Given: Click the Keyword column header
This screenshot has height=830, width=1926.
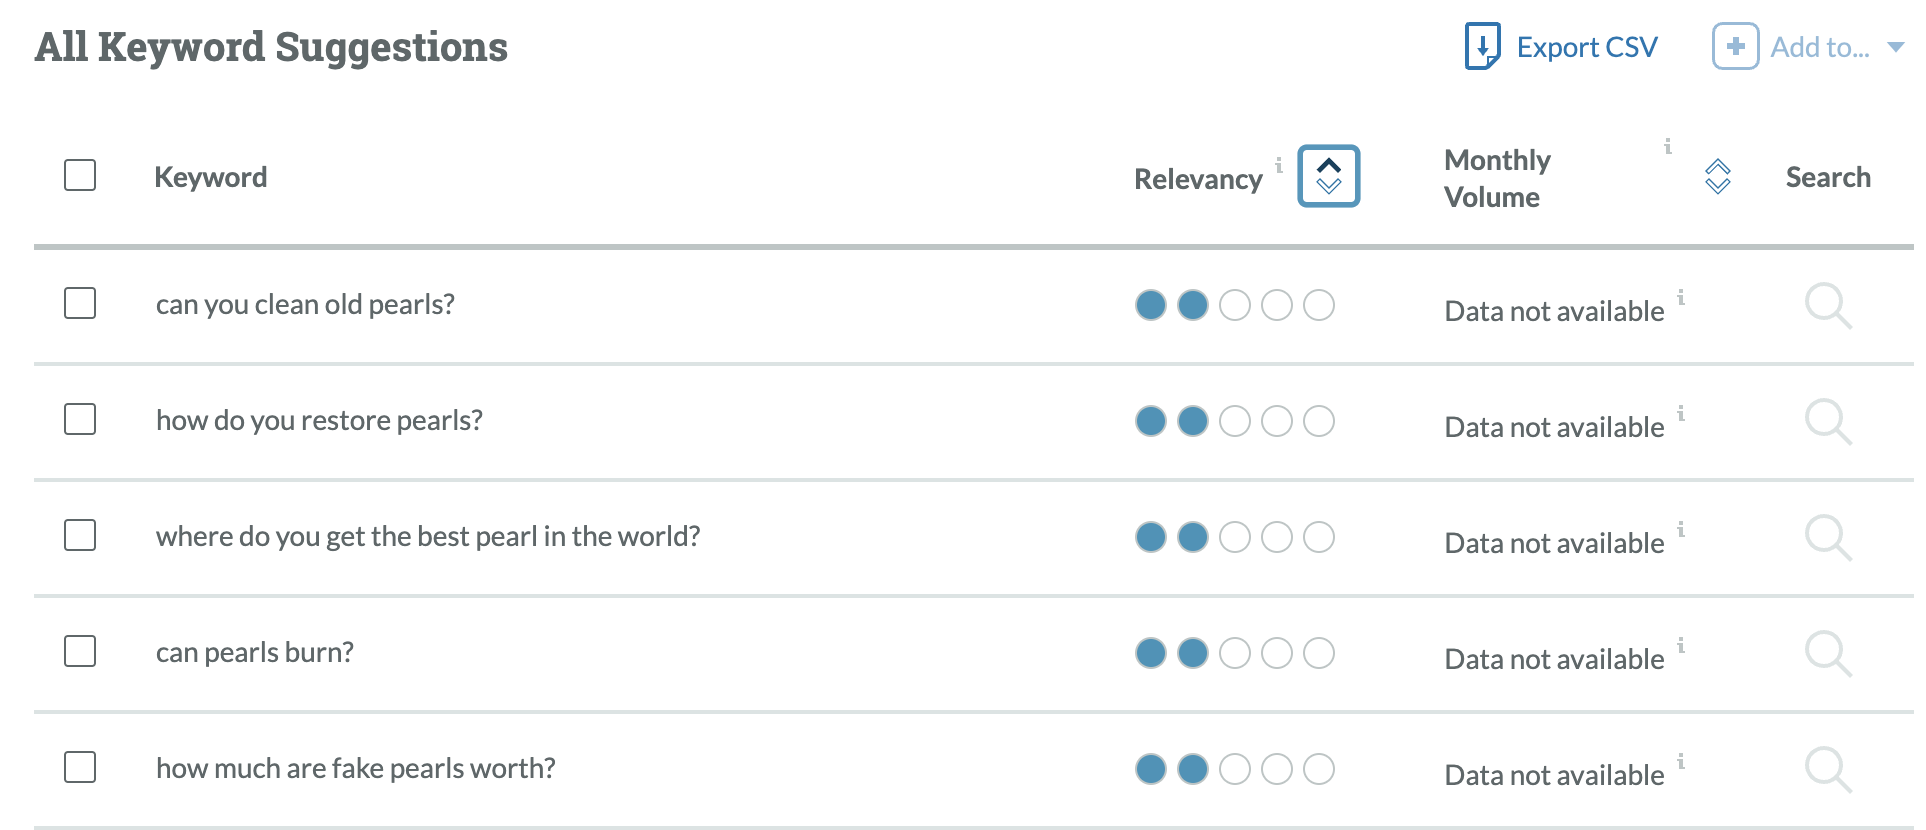Looking at the screenshot, I should point(210,177).
